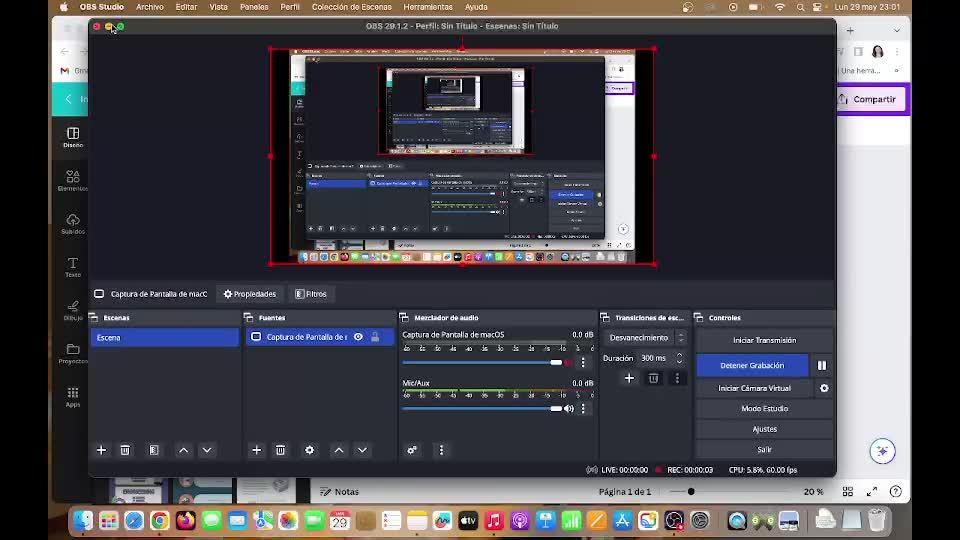Move selected source up in Fuentes list
Viewport: 960px width, 540px height.
[x=339, y=450]
